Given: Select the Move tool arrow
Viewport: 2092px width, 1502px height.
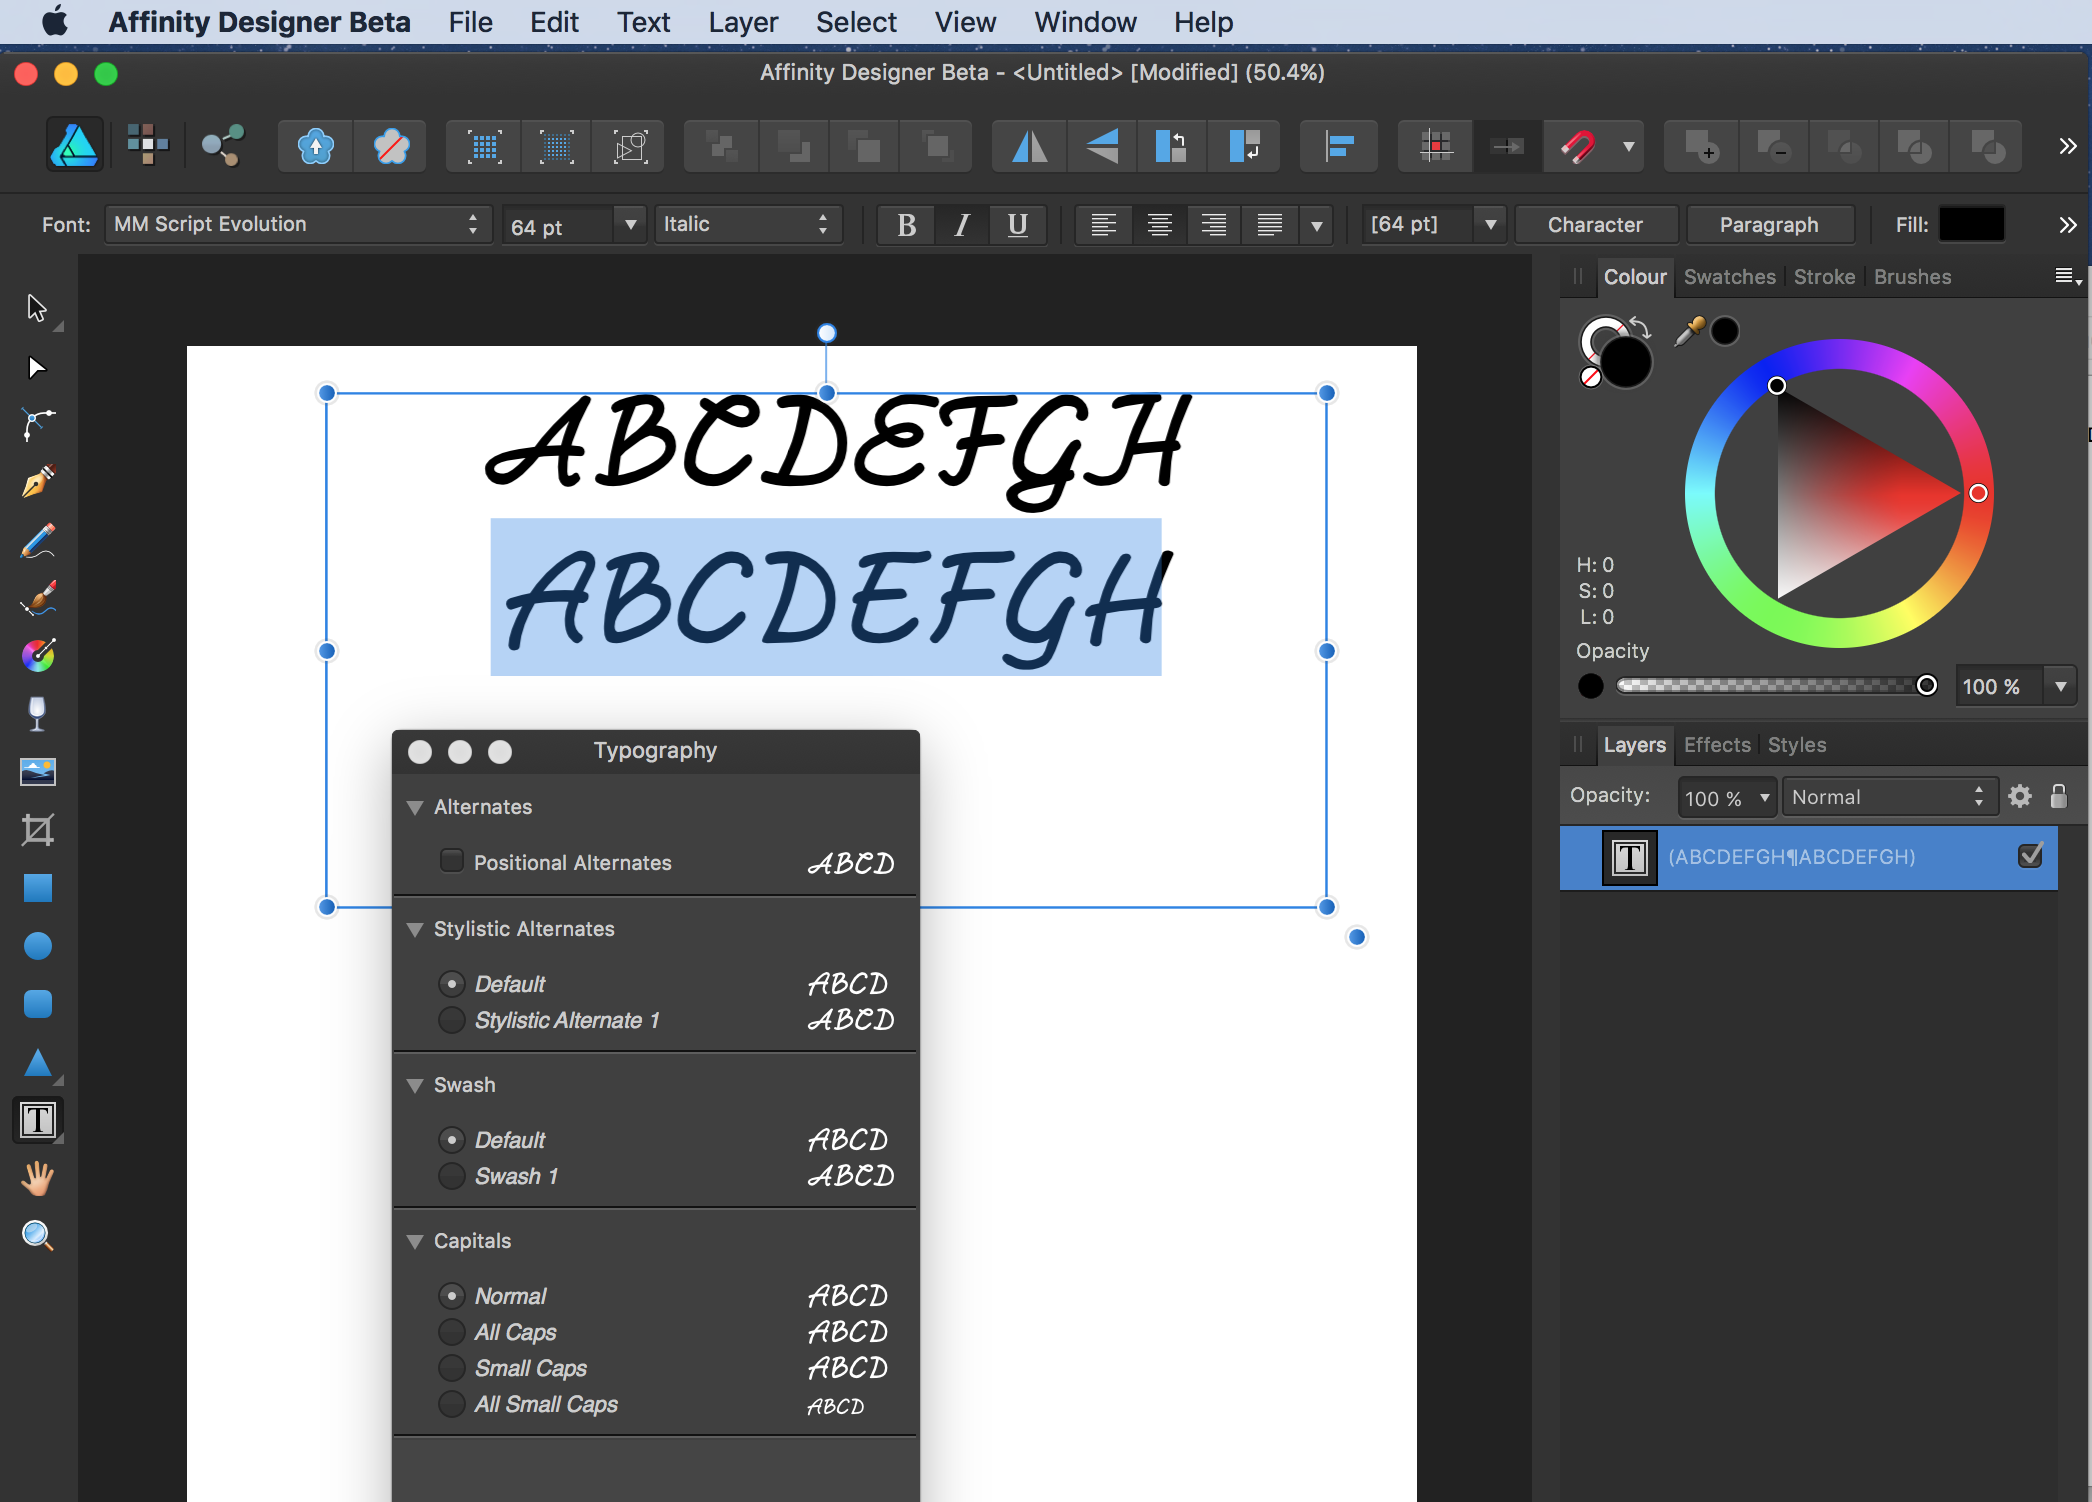Looking at the screenshot, I should 37,308.
